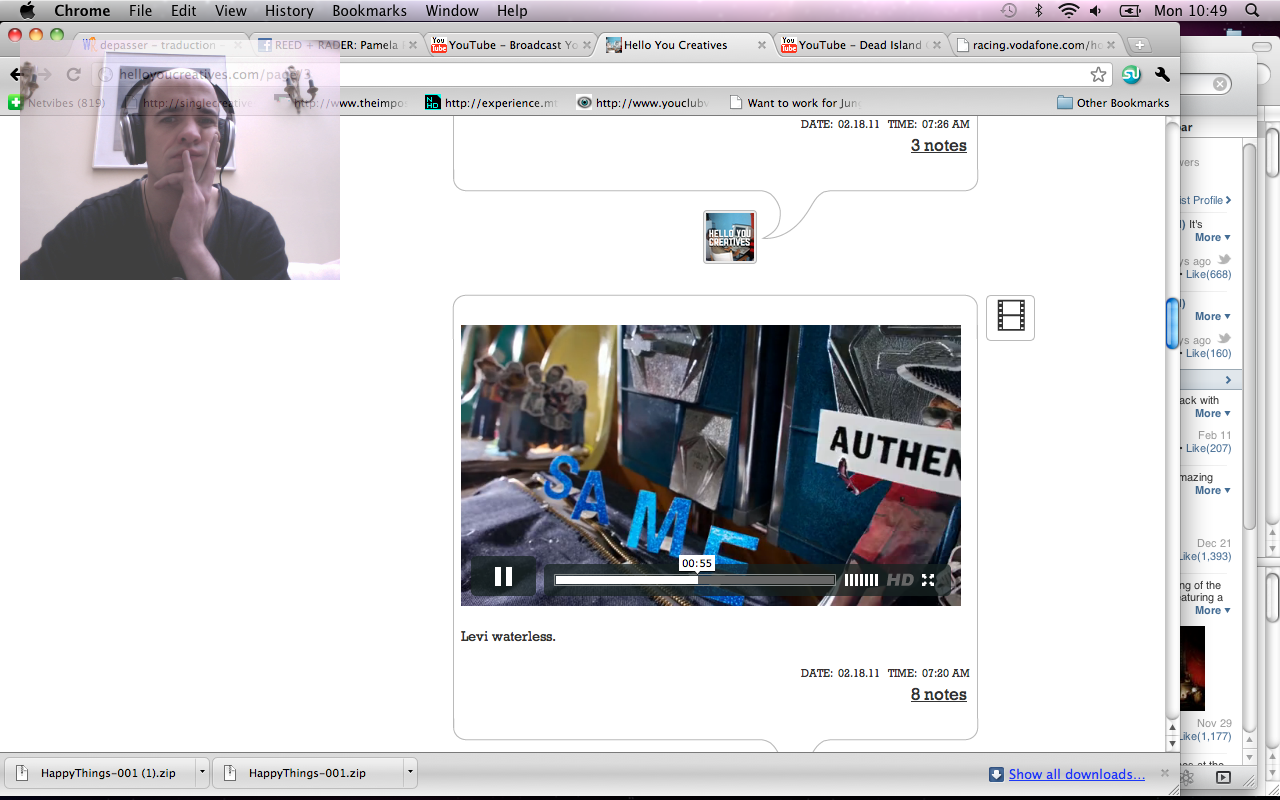The height and width of the screenshot is (800, 1280).
Task: Enter fullscreen mode on video player
Action: pyautogui.click(x=928, y=580)
